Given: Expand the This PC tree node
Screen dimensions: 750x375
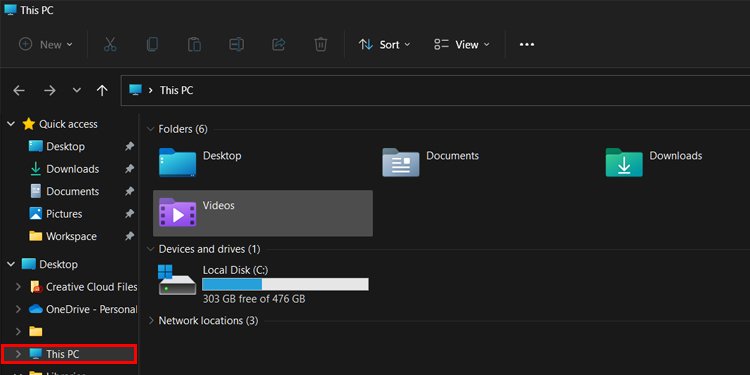Looking at the screenshot, I should [18, 354].
